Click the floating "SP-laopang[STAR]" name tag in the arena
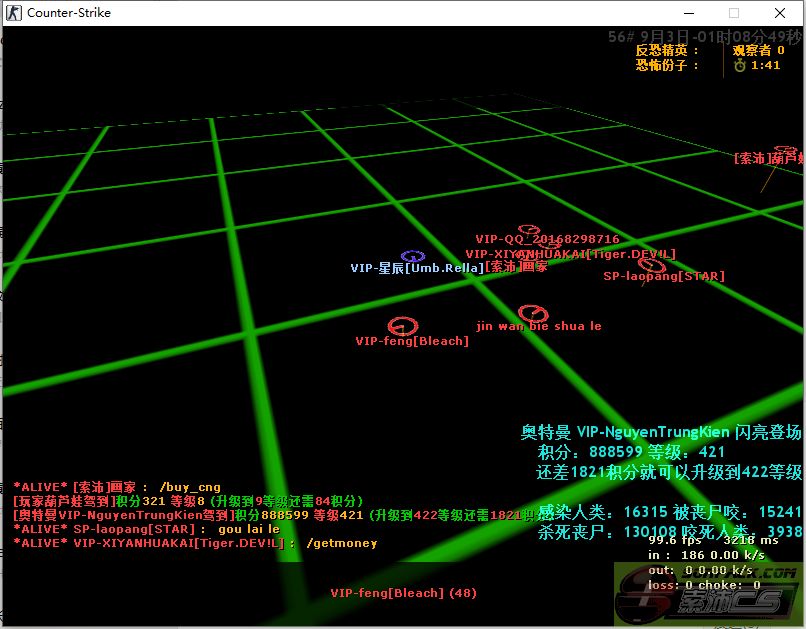806x629 pixels. 664,276
